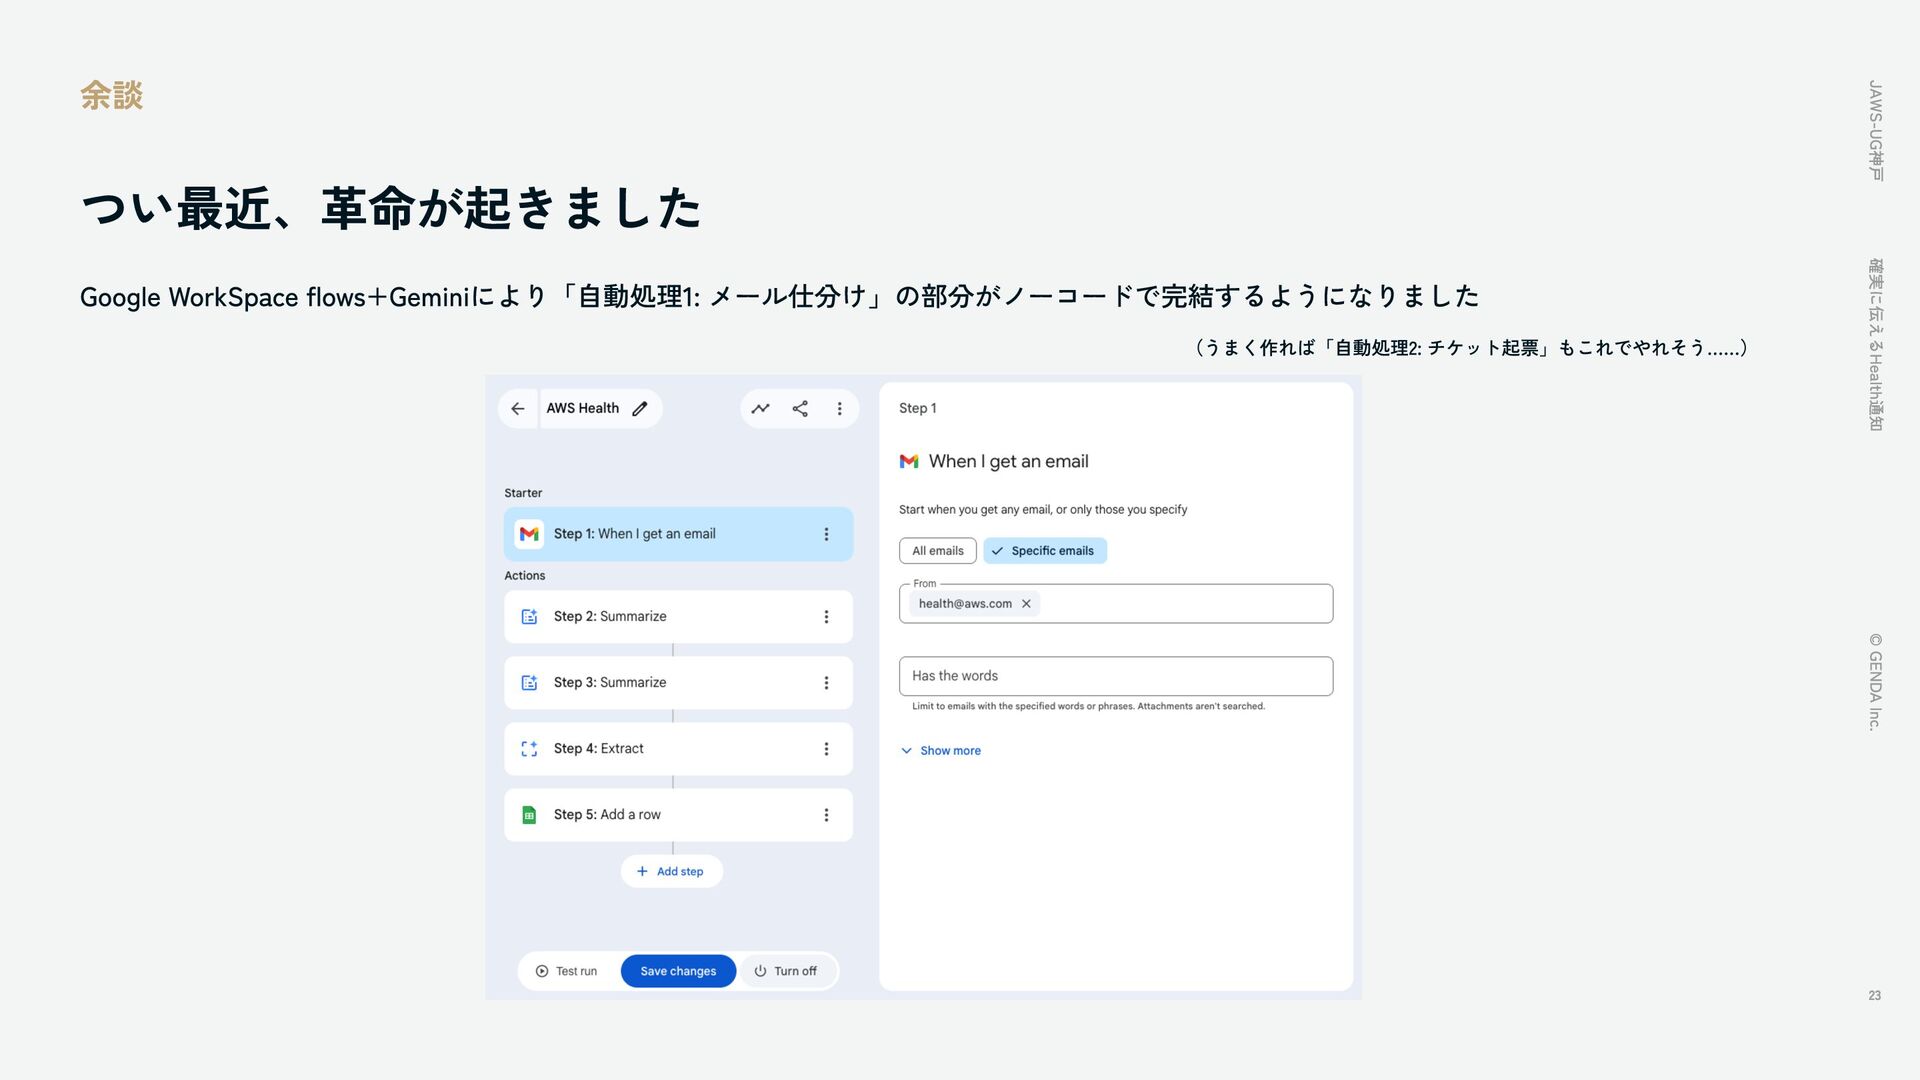Screen dimensions: 1920x1080
Task: Click the Add step button
Action: point(671,872)
